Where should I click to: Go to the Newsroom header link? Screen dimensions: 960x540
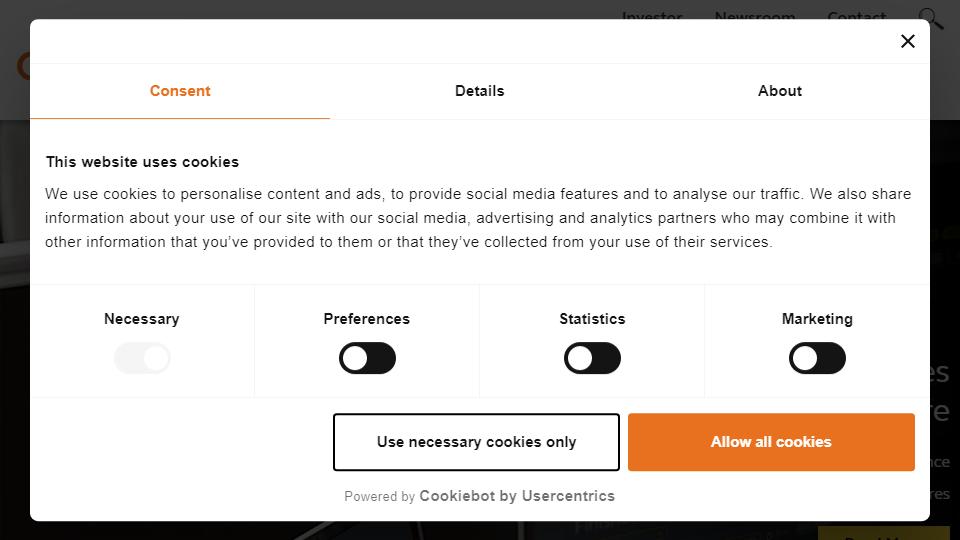click(x=755, y=15)
